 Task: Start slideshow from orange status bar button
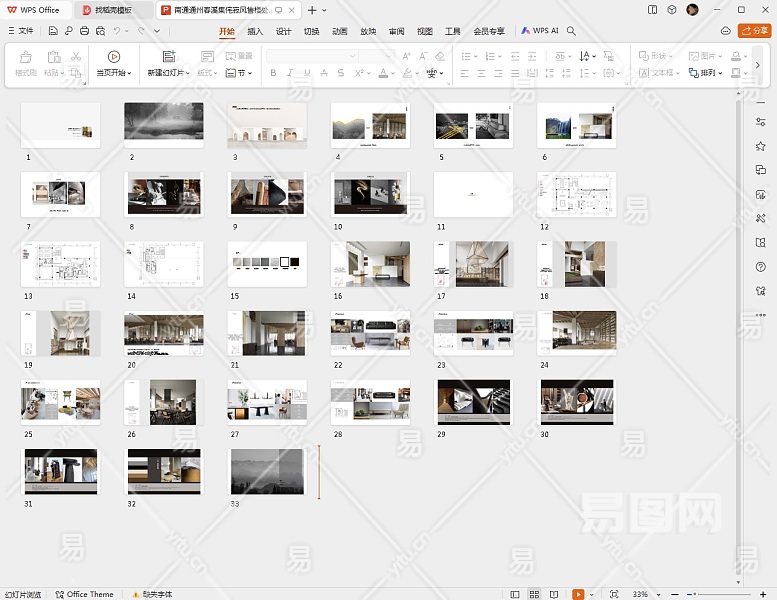click(578, 594)
